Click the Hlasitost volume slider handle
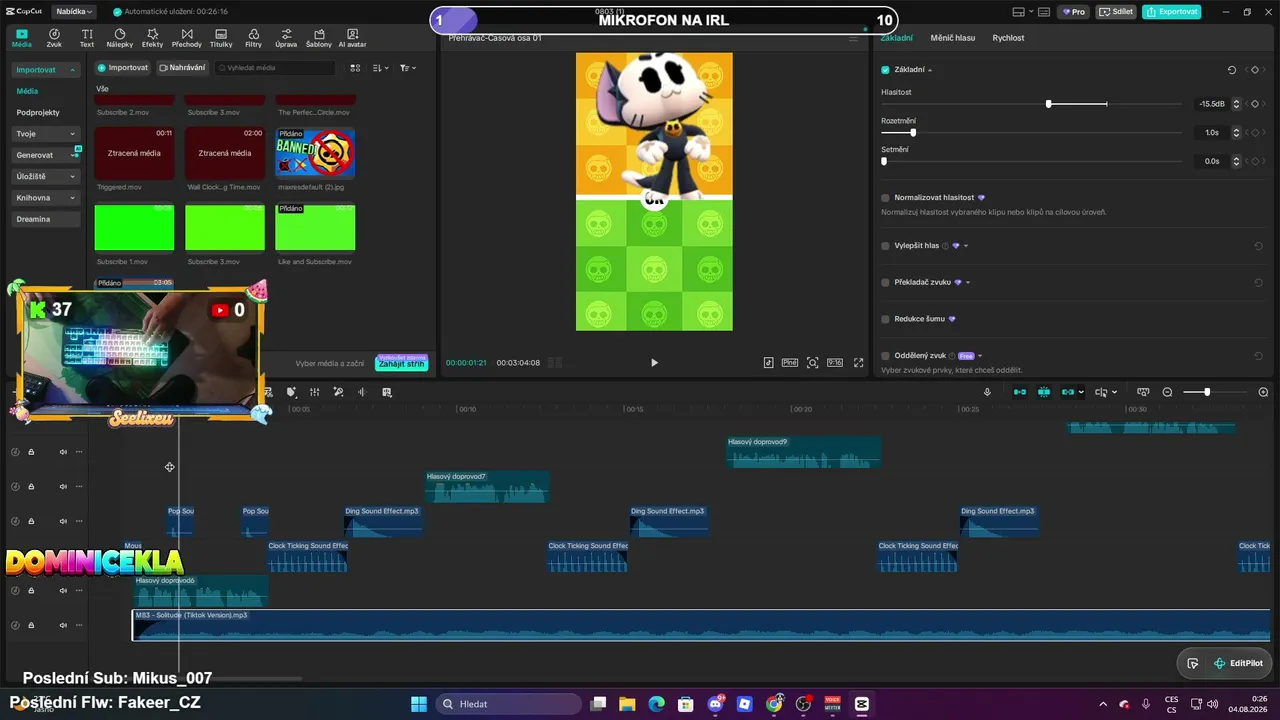Screen dimensions: 1280x720 (x=1048, y=104)
